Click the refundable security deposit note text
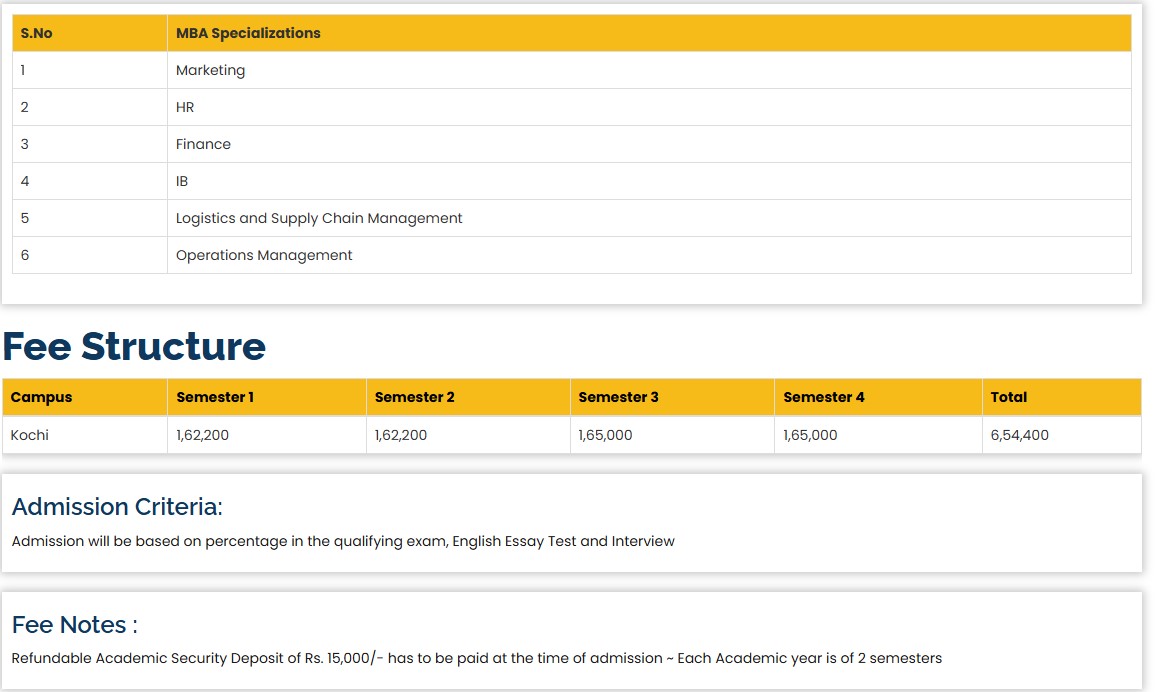This screenshot has height=692, width=1156. click(x=476, y=658)
